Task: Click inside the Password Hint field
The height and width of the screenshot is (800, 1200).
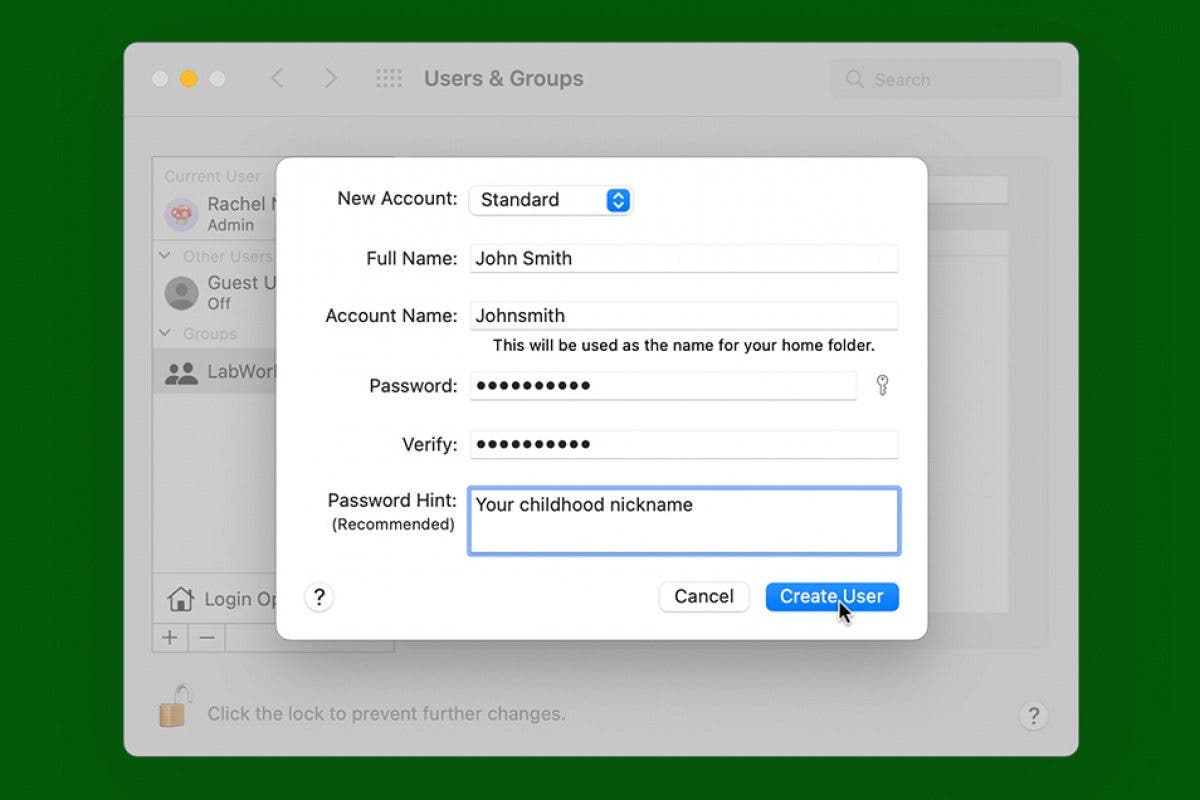Action: [684, 520]
